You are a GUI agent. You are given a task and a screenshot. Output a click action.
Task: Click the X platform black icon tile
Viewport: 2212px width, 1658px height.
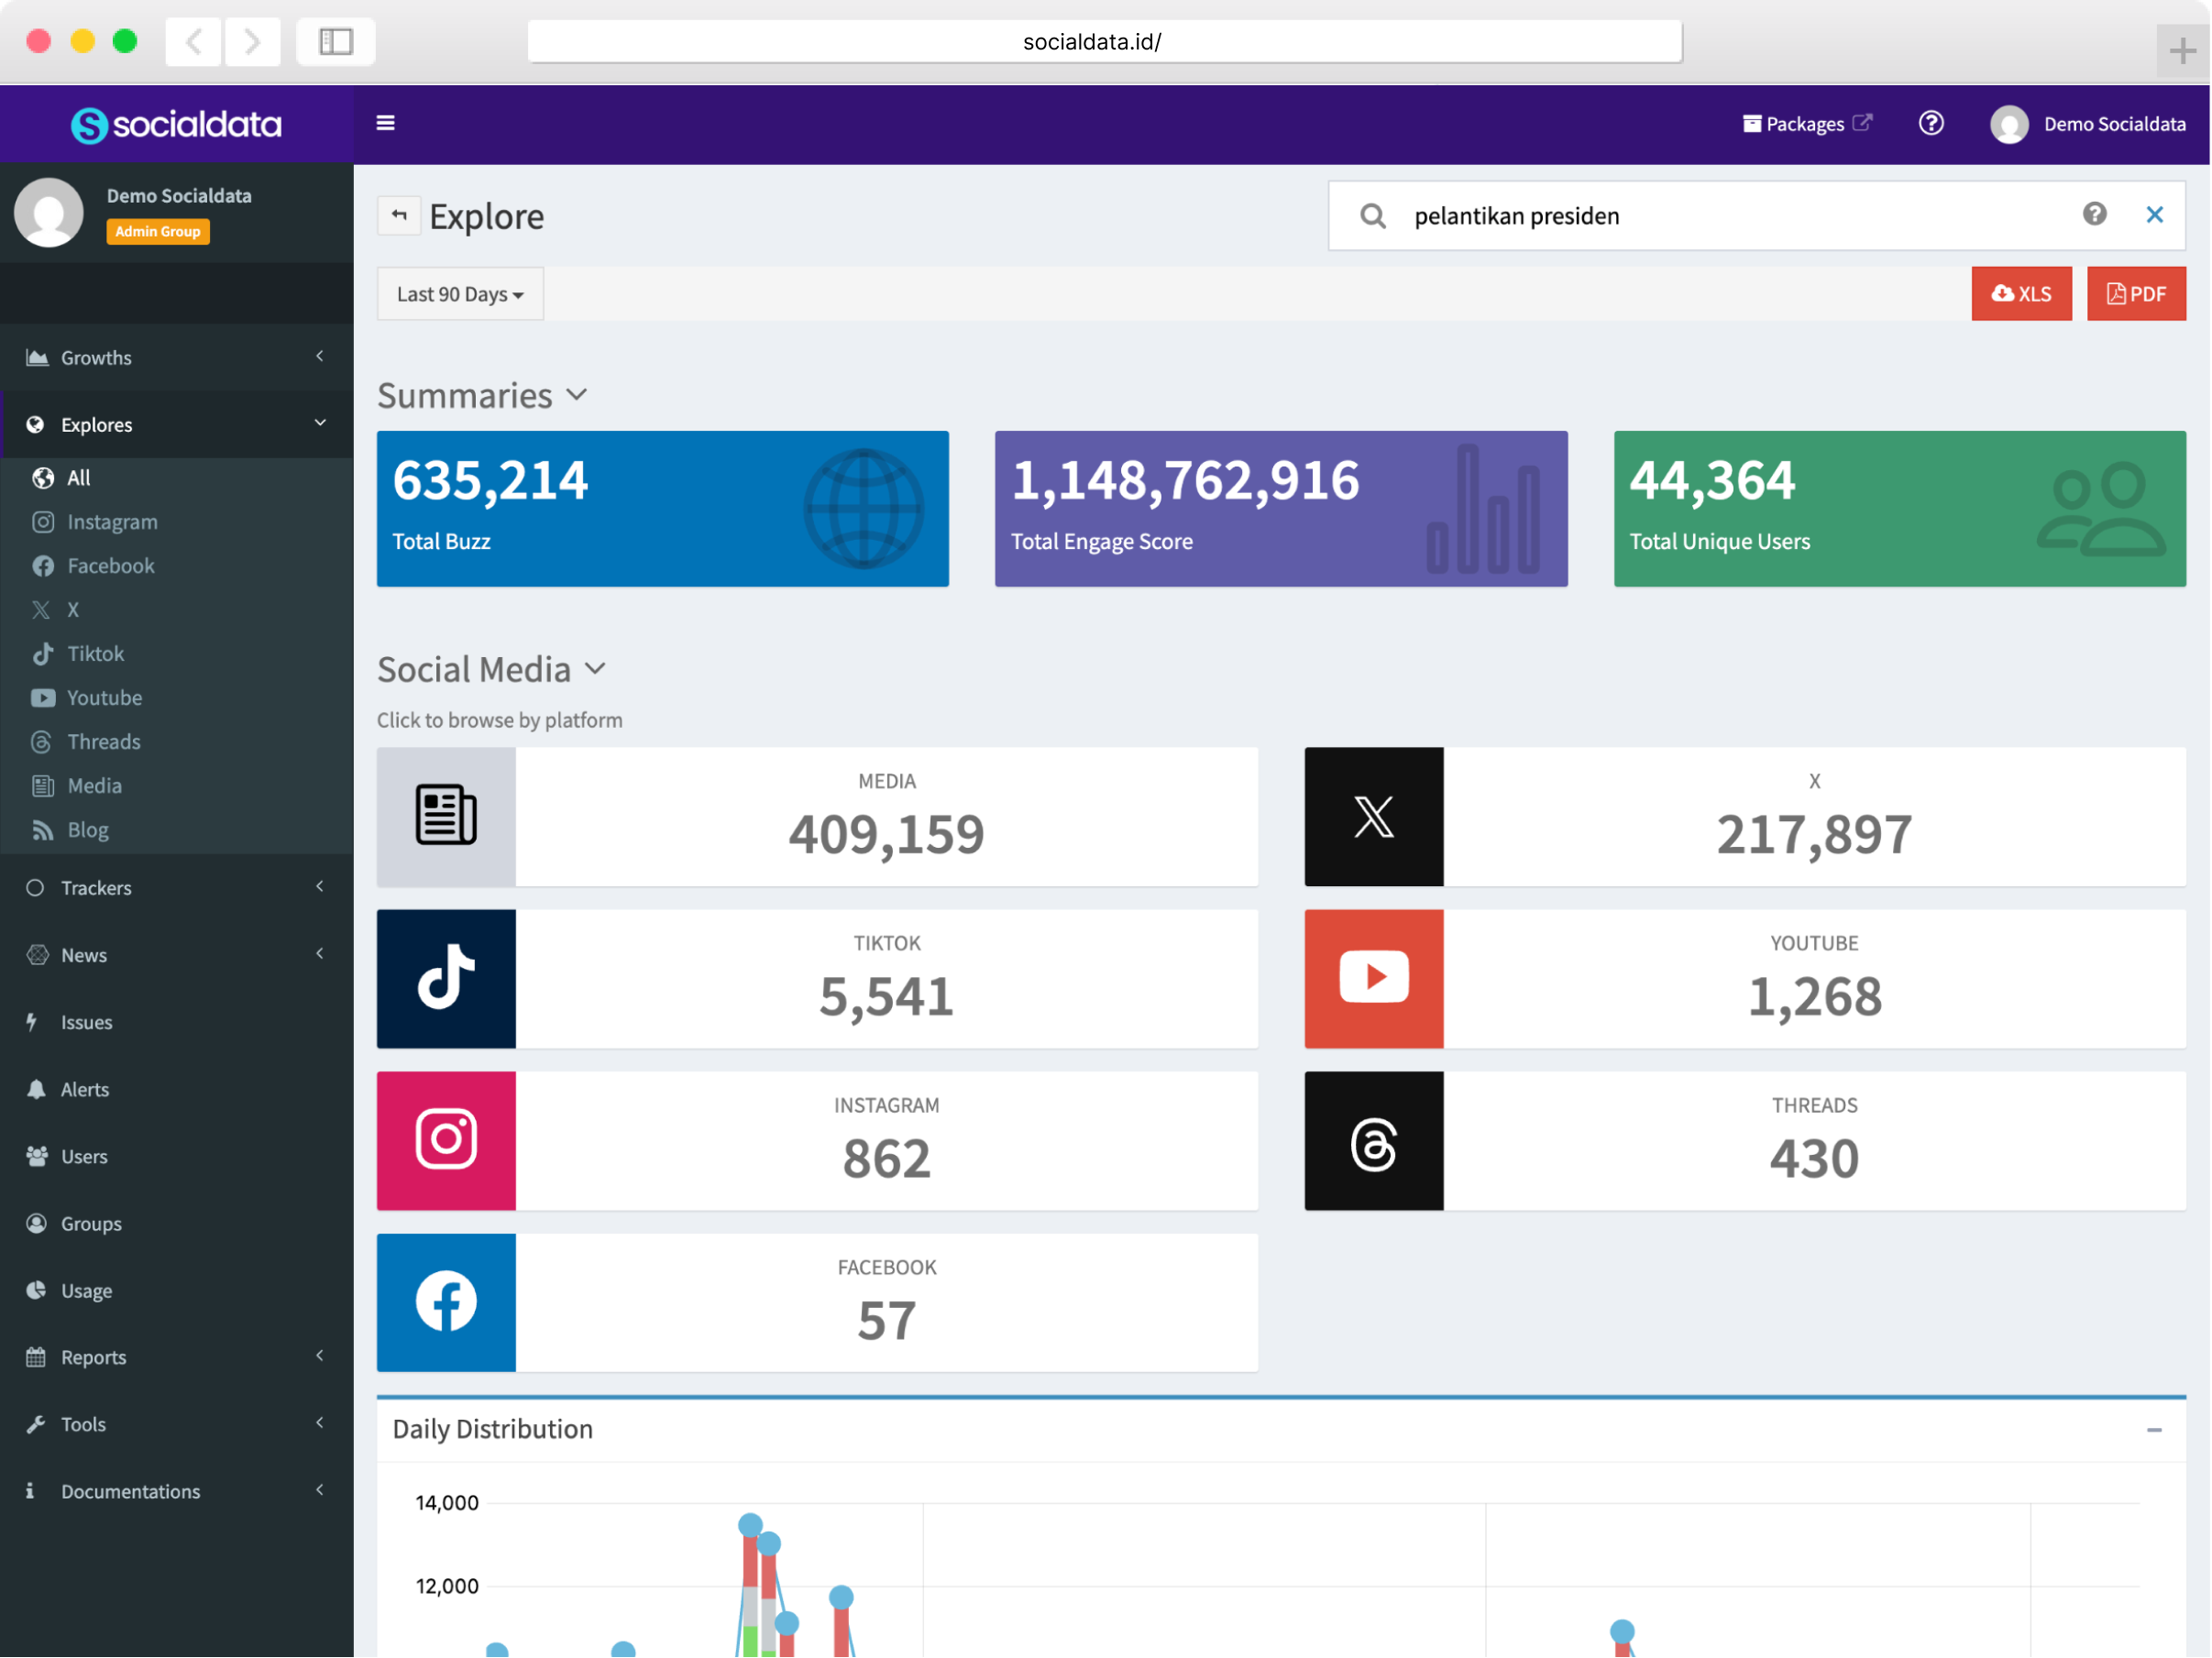coord(1373,816)
